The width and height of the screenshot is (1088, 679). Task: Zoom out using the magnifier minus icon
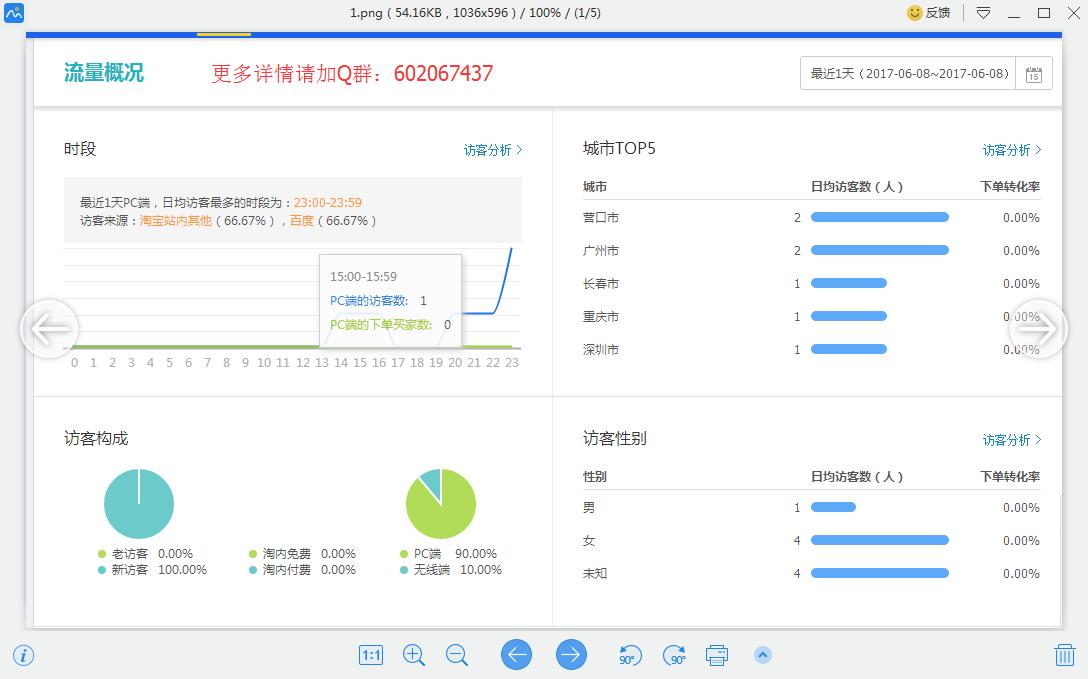(x=457, y=655)
